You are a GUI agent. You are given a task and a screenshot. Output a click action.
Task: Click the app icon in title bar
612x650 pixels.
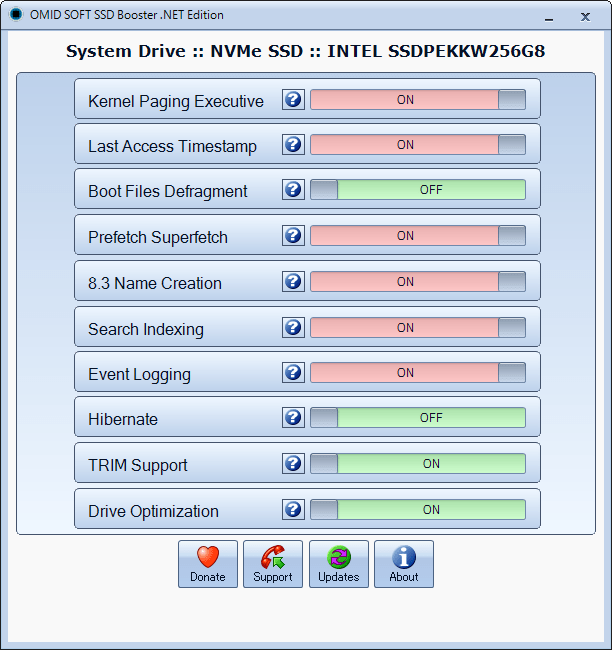16,15
